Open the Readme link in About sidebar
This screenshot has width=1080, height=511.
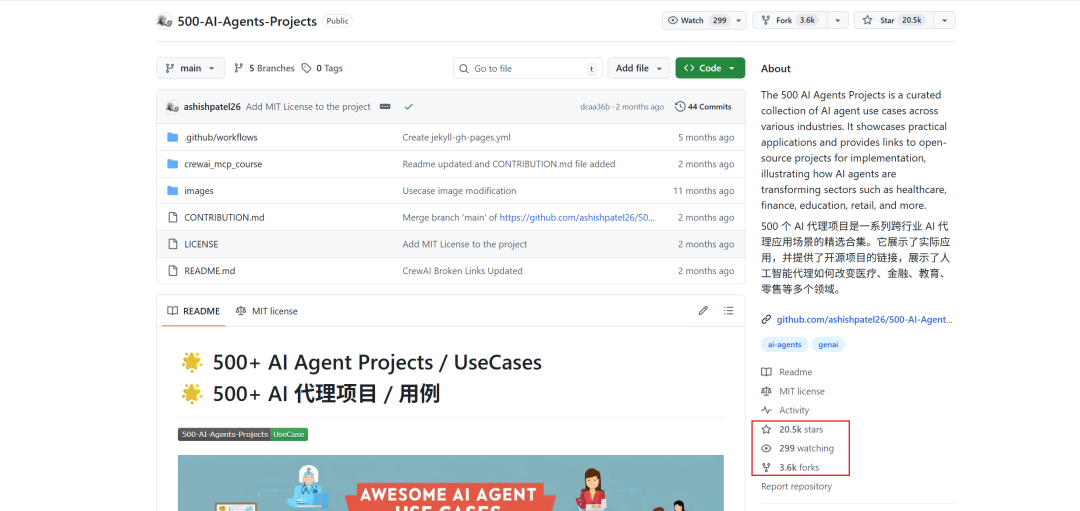point(787,372)
